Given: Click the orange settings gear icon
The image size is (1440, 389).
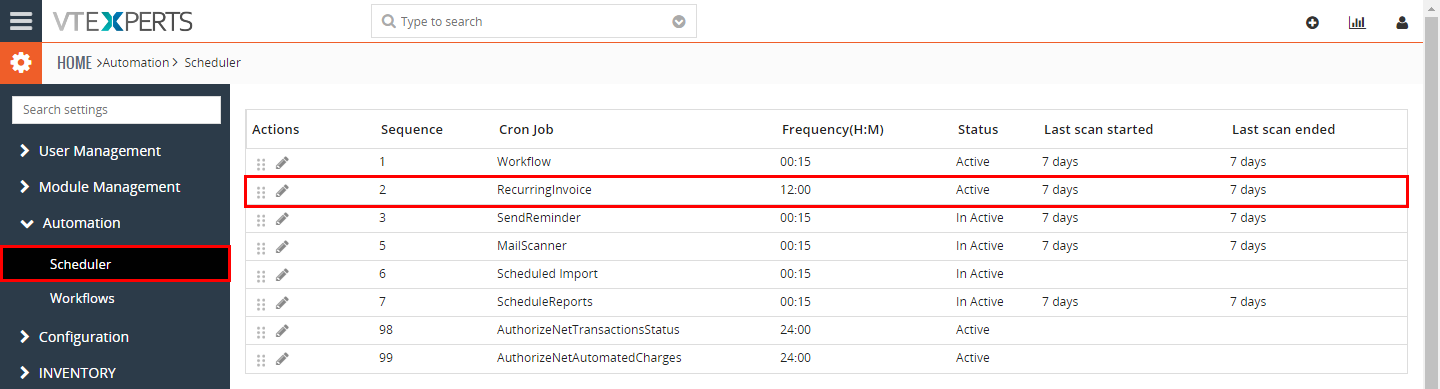Looking at the screenshot, I should (x=21, y=63).
